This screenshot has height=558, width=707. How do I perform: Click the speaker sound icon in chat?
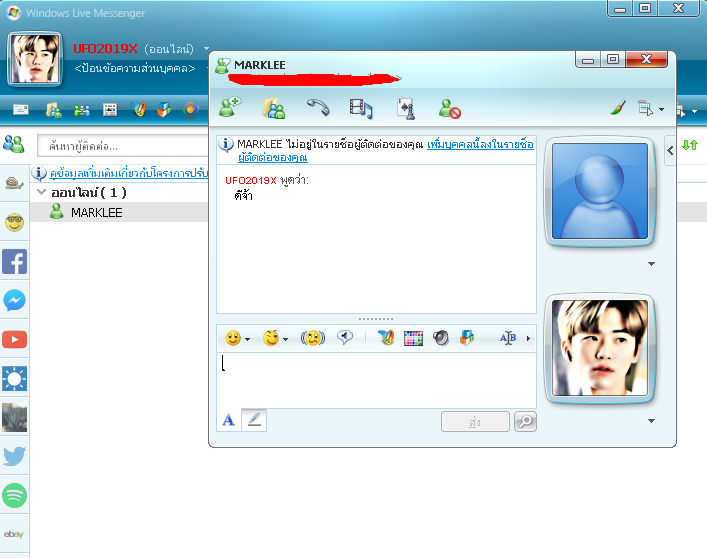[441, 338]
